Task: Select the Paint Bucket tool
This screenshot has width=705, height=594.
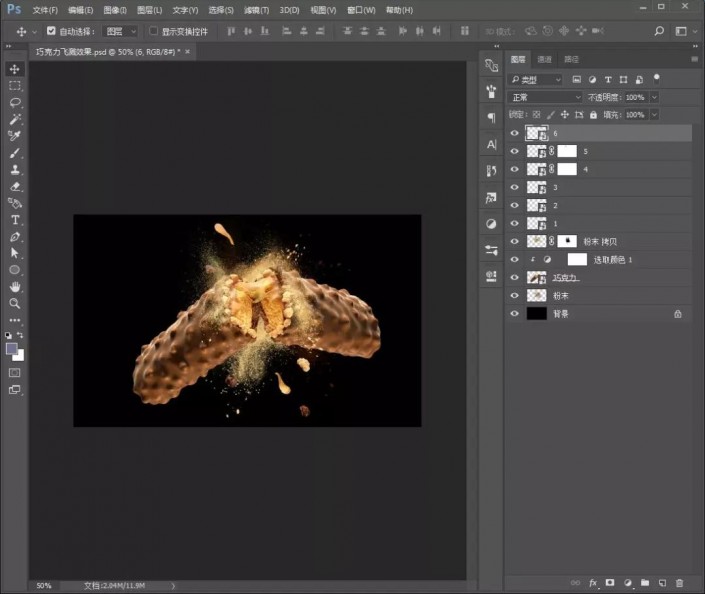Action: click(x=14, y=203)
